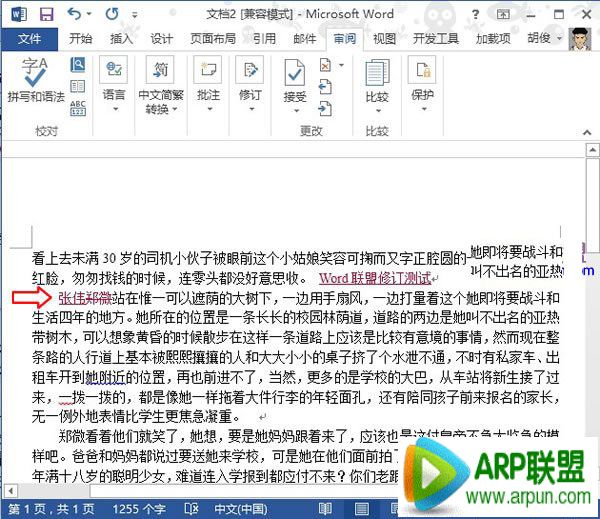Switch to the 设计 tab
Screen dimensions: 600x519
click(161, 39)
